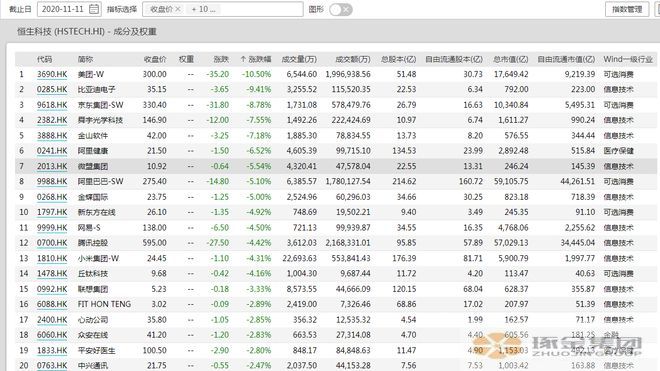660x371 pixels.
Task: Open stock code link 9618.HK
Action: tap(52, 105)
